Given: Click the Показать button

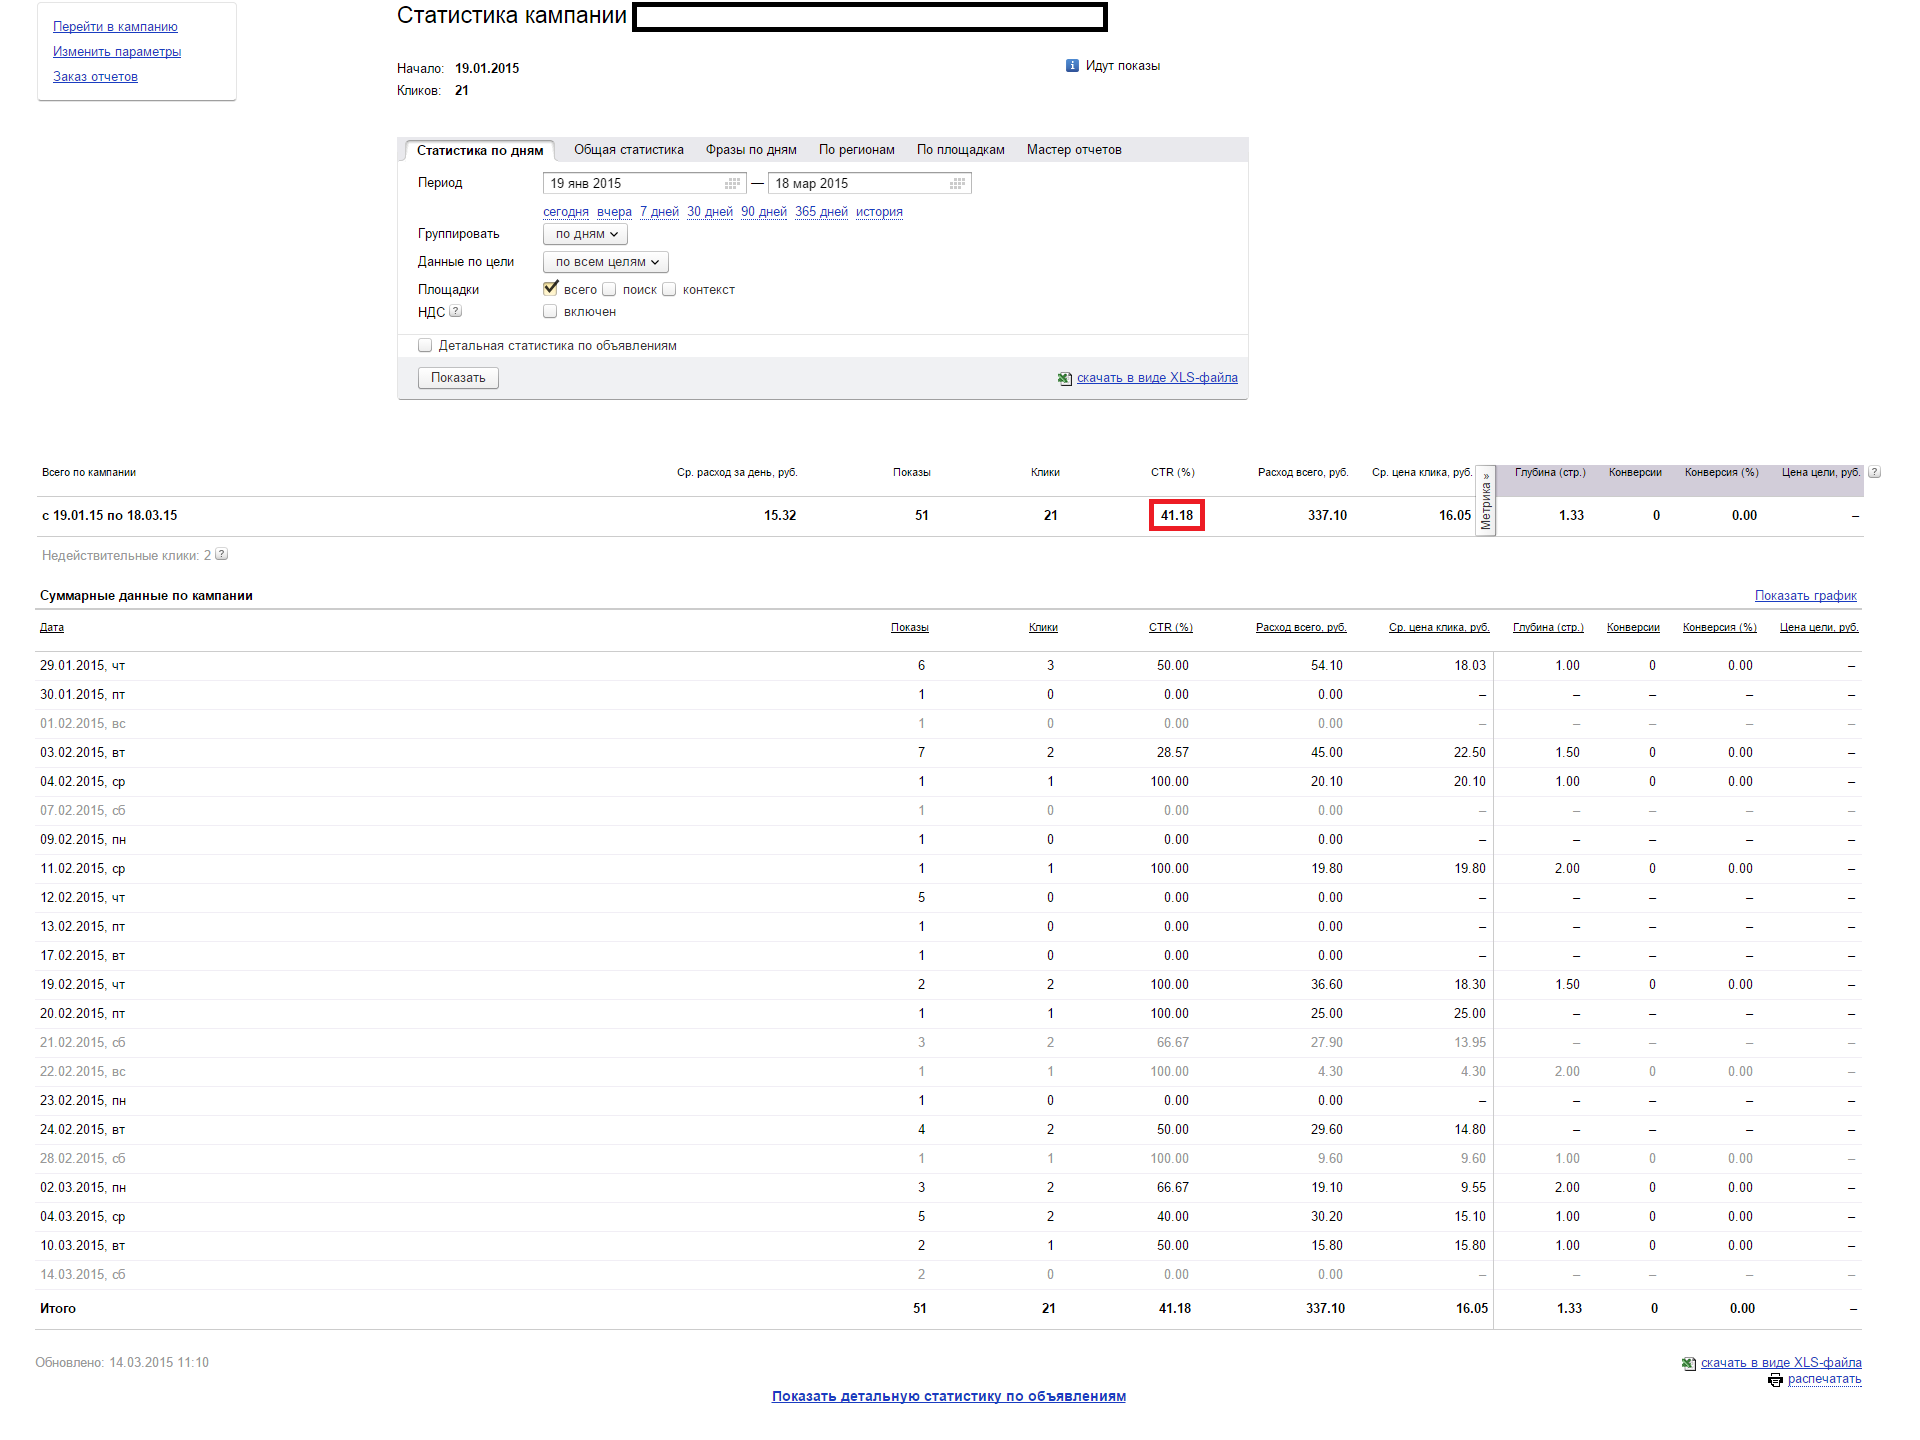Looking at the screenshot, I should click(458, 378).
